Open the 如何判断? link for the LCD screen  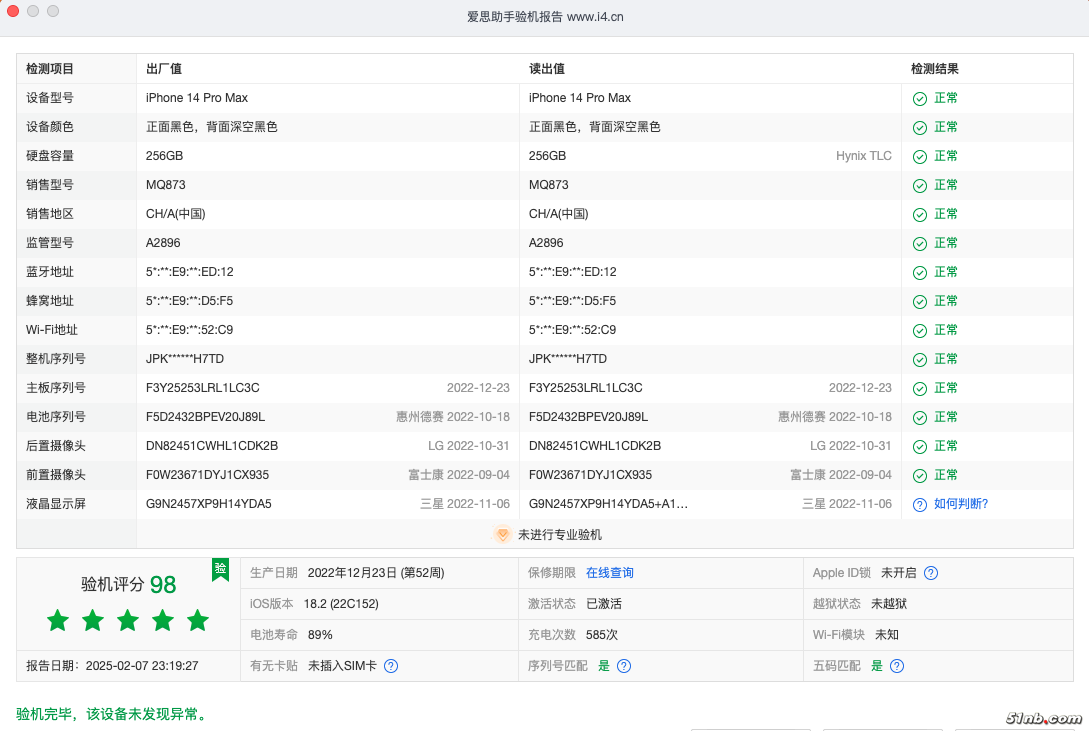click(960, 504)
